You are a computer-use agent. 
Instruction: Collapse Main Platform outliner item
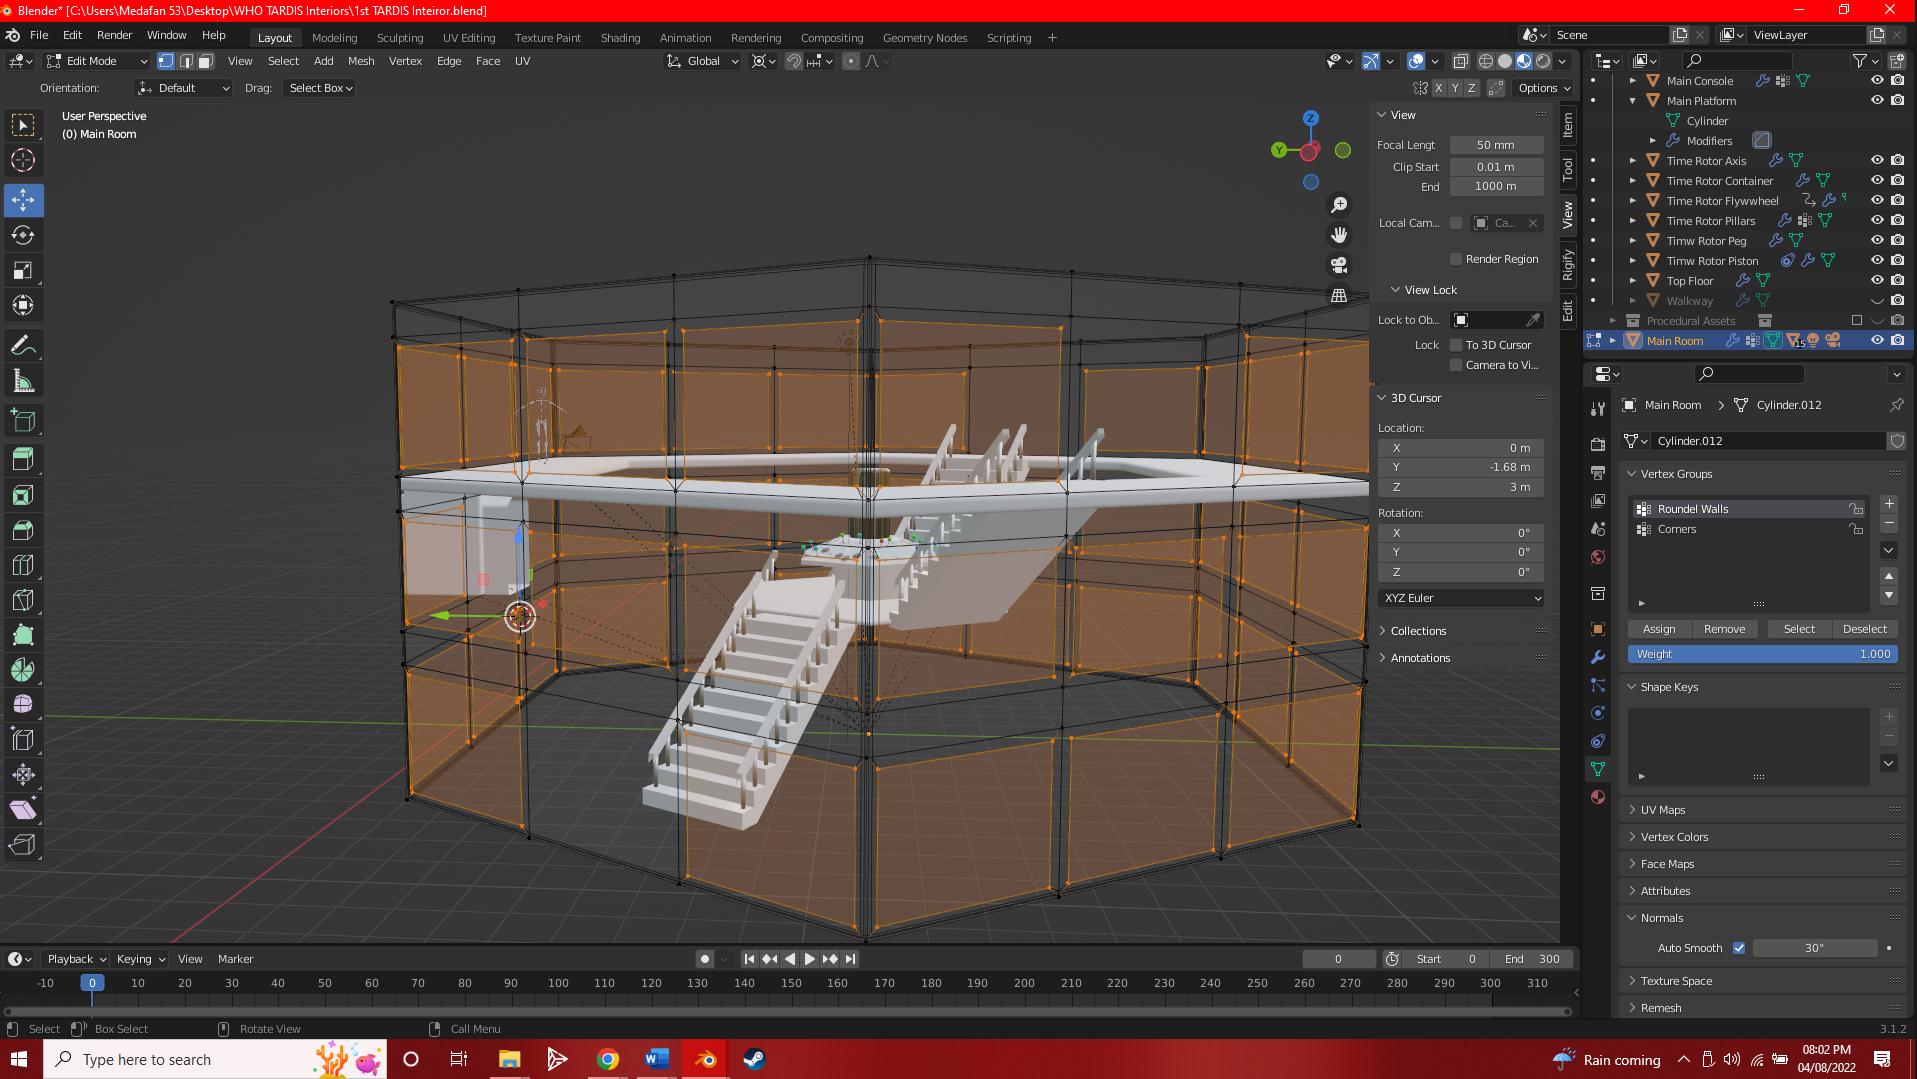(x=1633, y=101)
